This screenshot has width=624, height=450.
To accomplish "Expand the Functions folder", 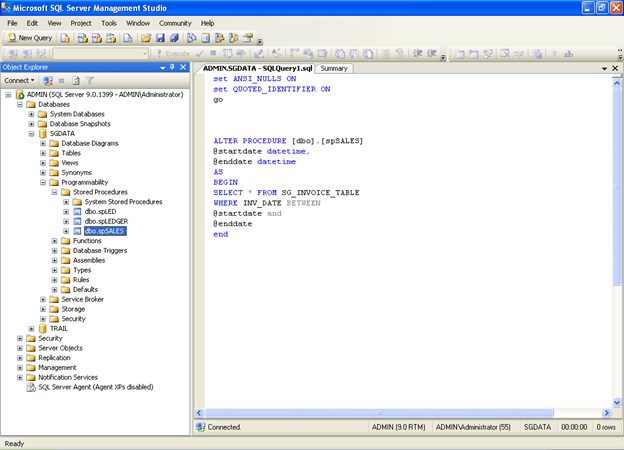I will (55, 241).
